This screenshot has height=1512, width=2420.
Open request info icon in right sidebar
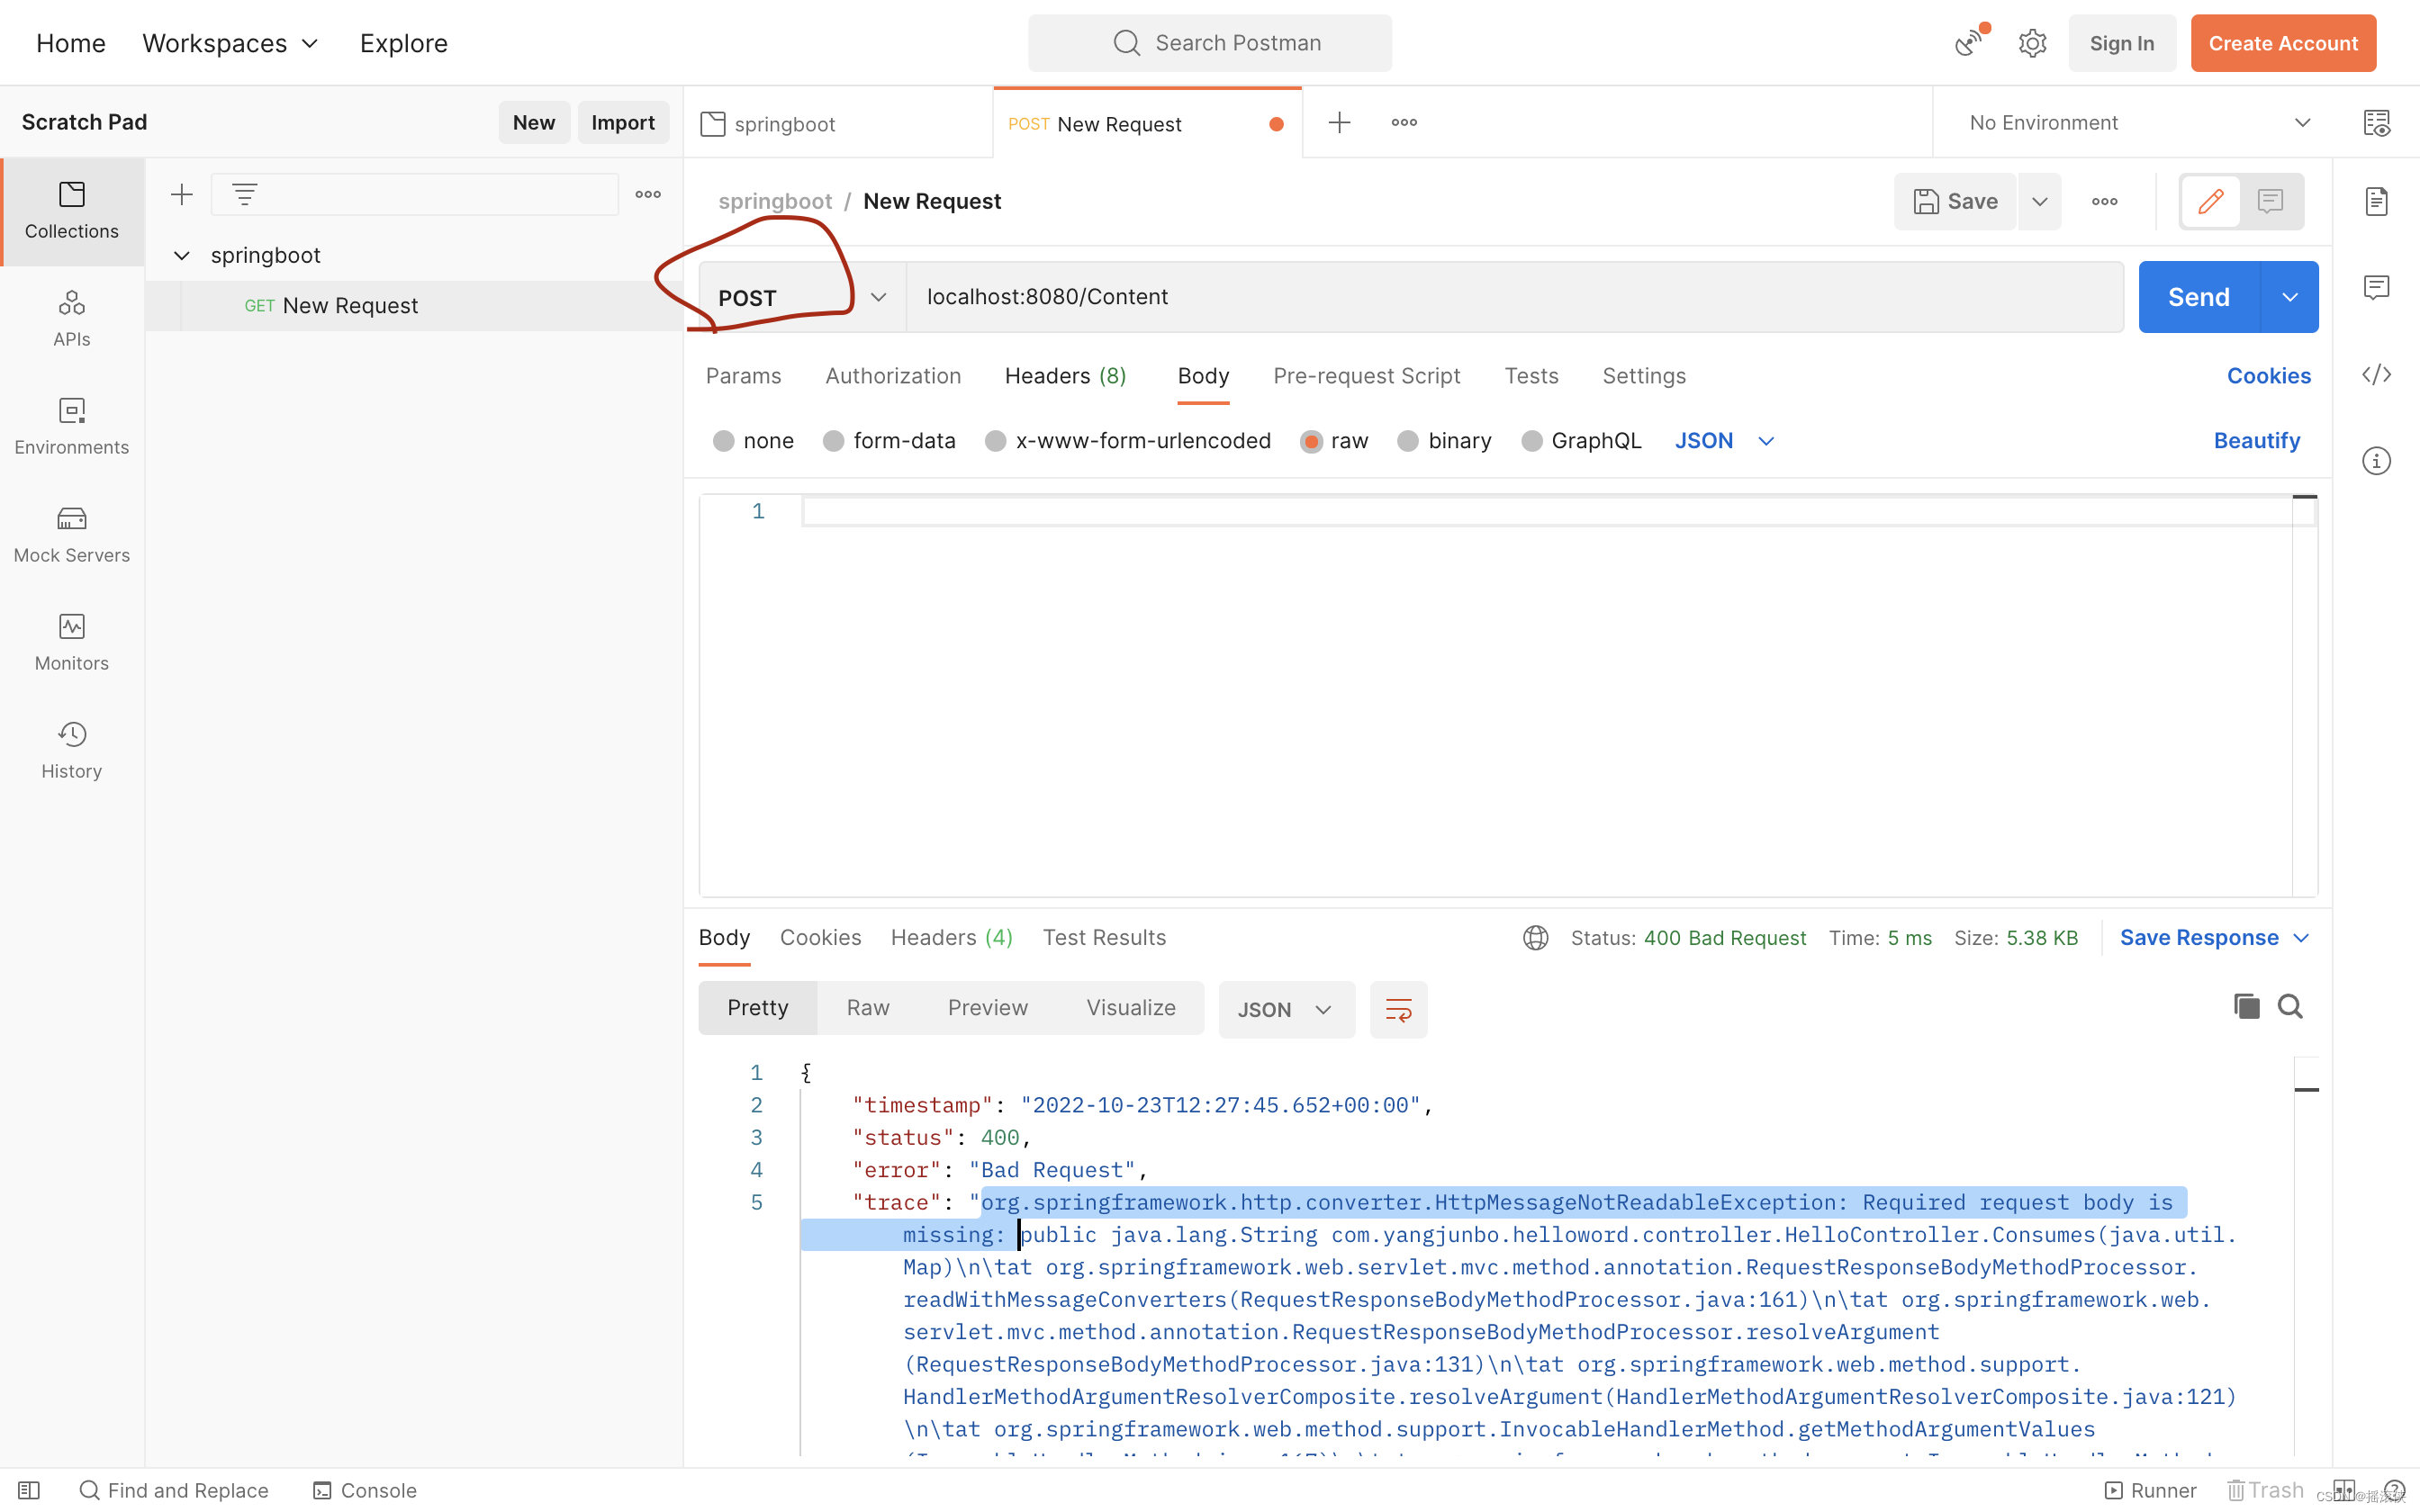[2377, 460]
